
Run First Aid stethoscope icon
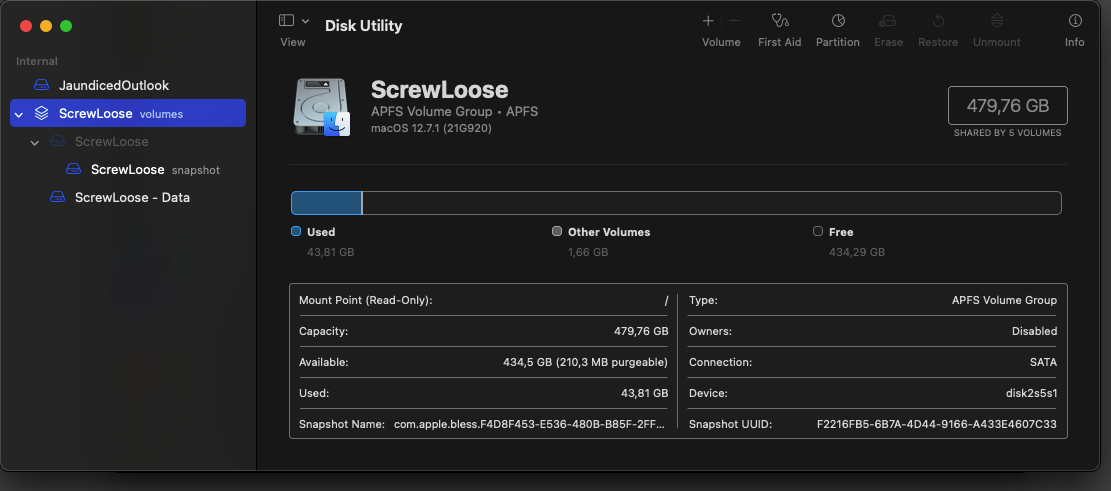pos(779,21)
